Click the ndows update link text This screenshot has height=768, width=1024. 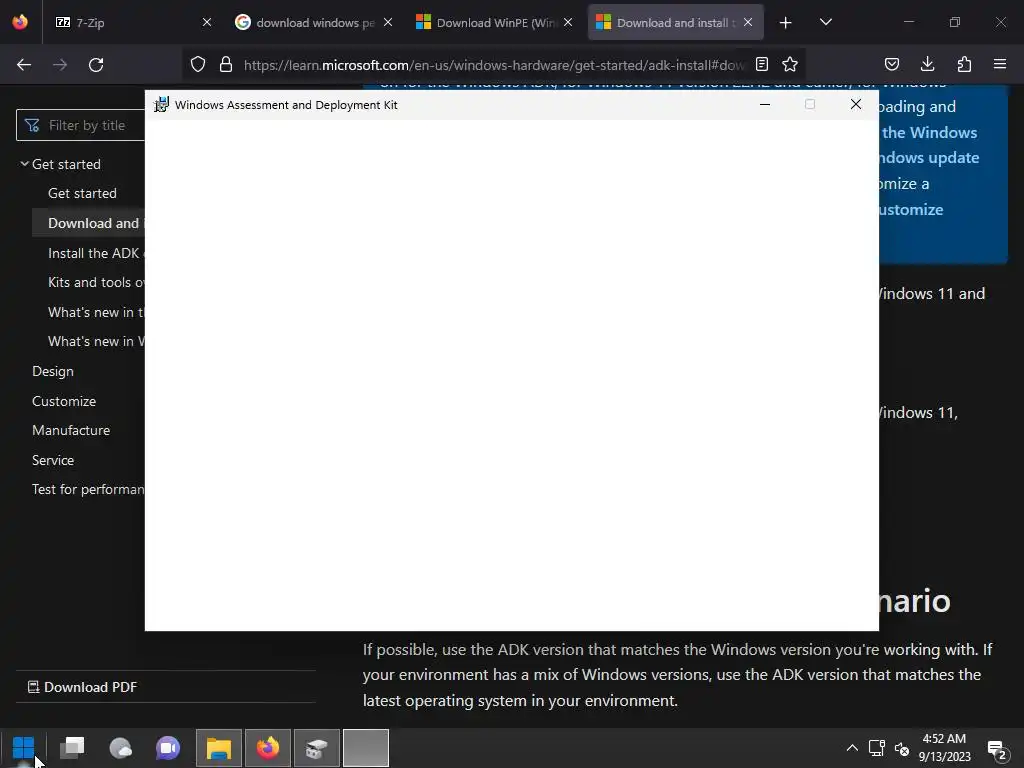pos(929,158)
